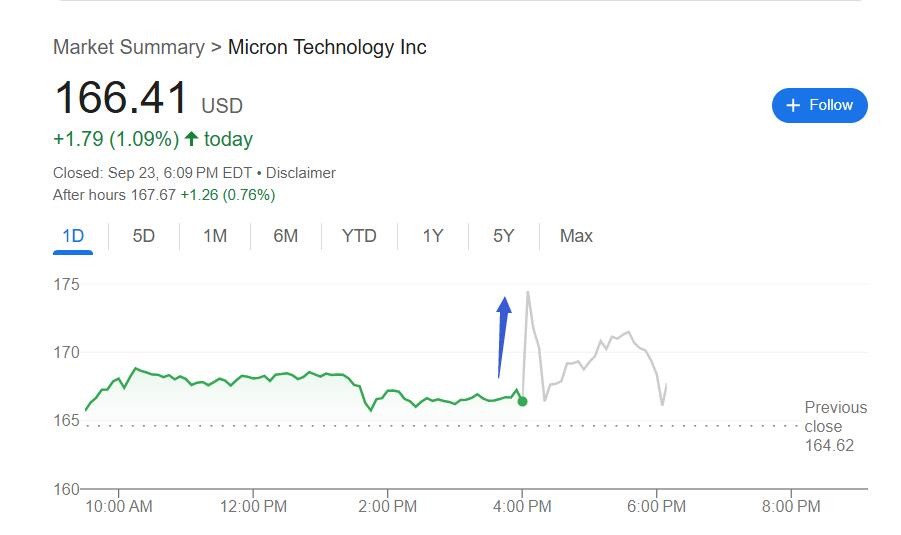Click the Previous close 164.62 label

coord(835,426)
